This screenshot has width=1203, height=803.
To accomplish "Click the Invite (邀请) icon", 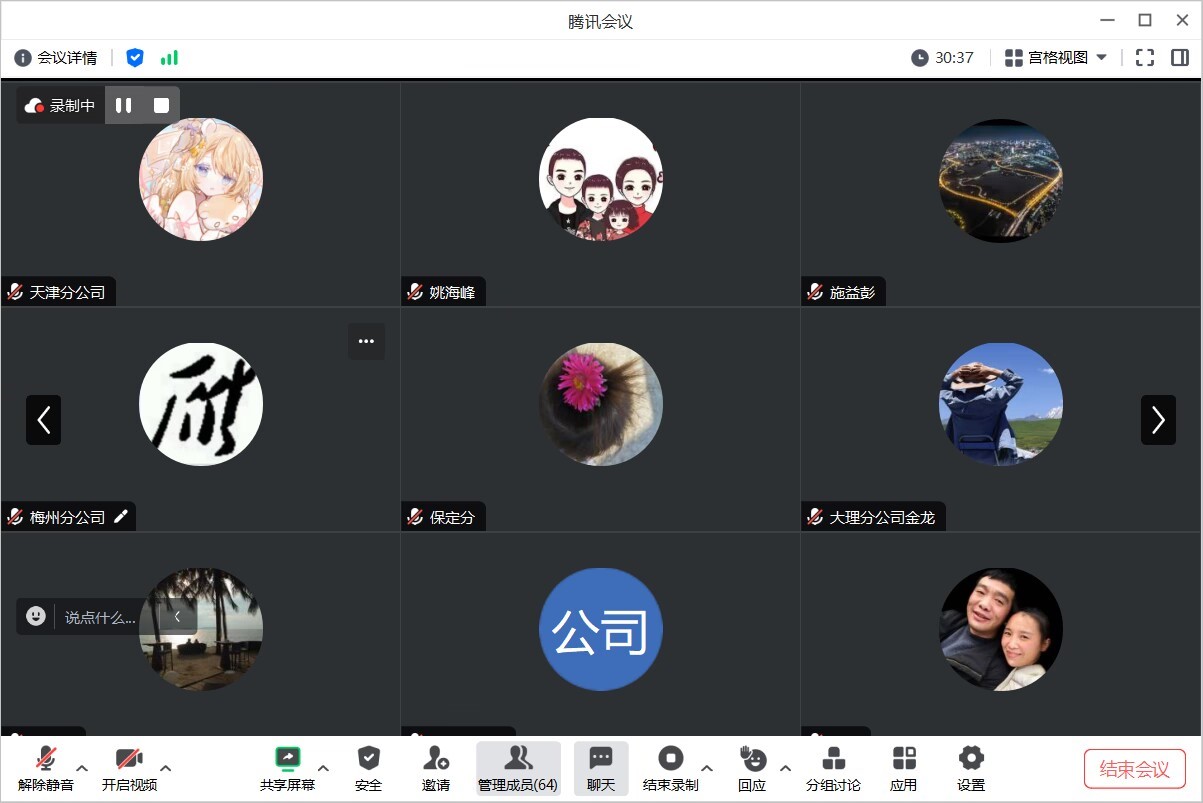I will (436, 768).
